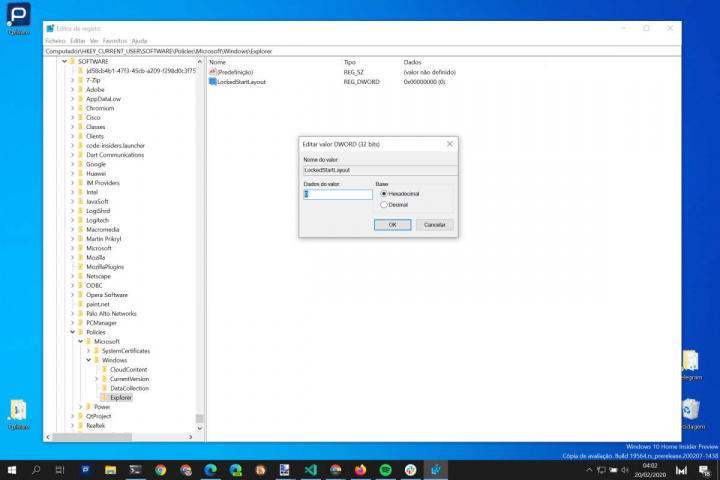Click the Explorer folder icon in tree
The image size is (720, 480).
[105, 397]
